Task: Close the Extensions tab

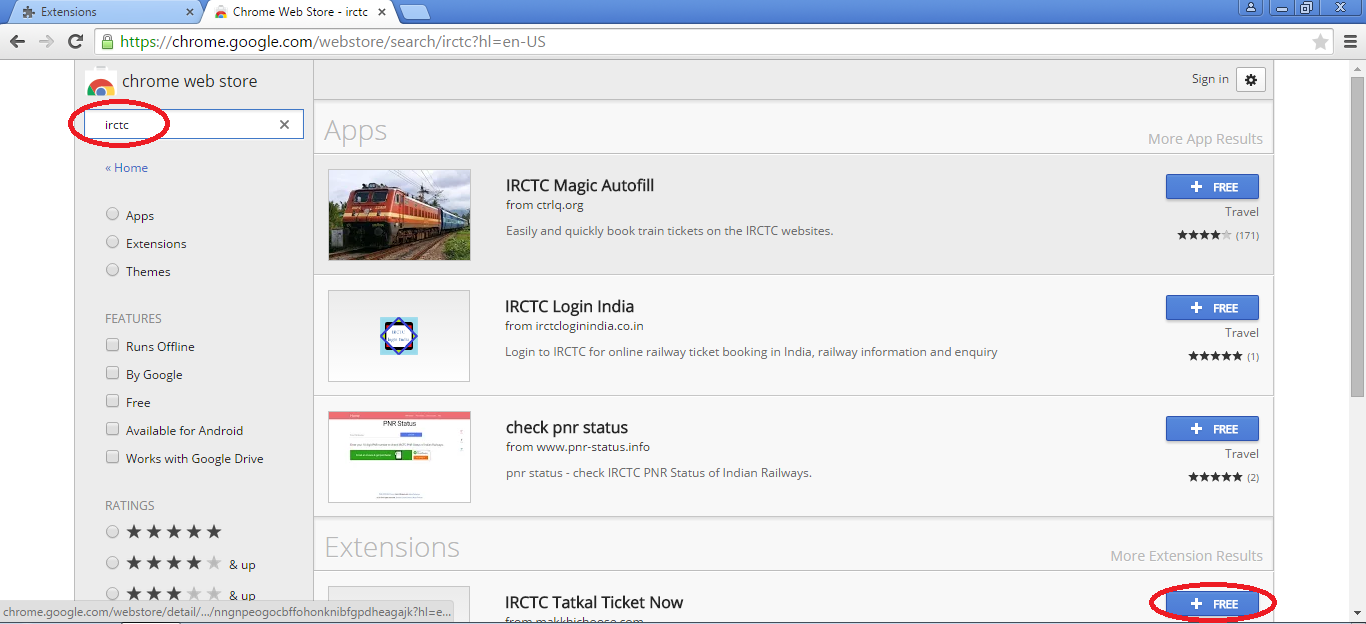Action: pyautogui.click(x=190, y=12)
